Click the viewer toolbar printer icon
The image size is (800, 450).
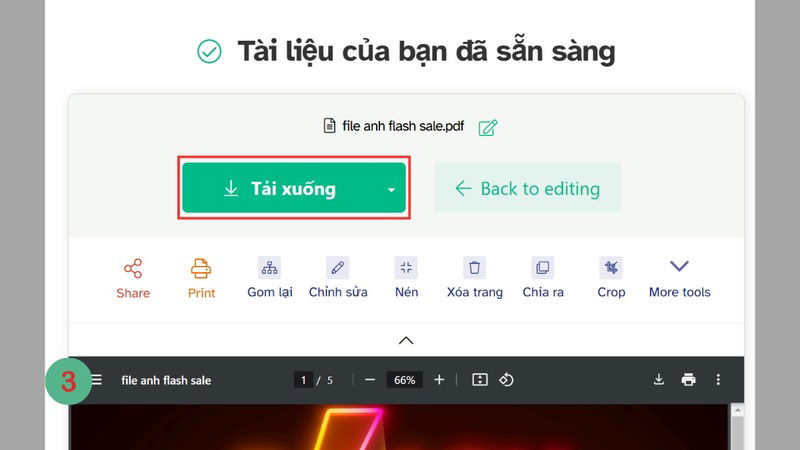[x=688, y=380]
